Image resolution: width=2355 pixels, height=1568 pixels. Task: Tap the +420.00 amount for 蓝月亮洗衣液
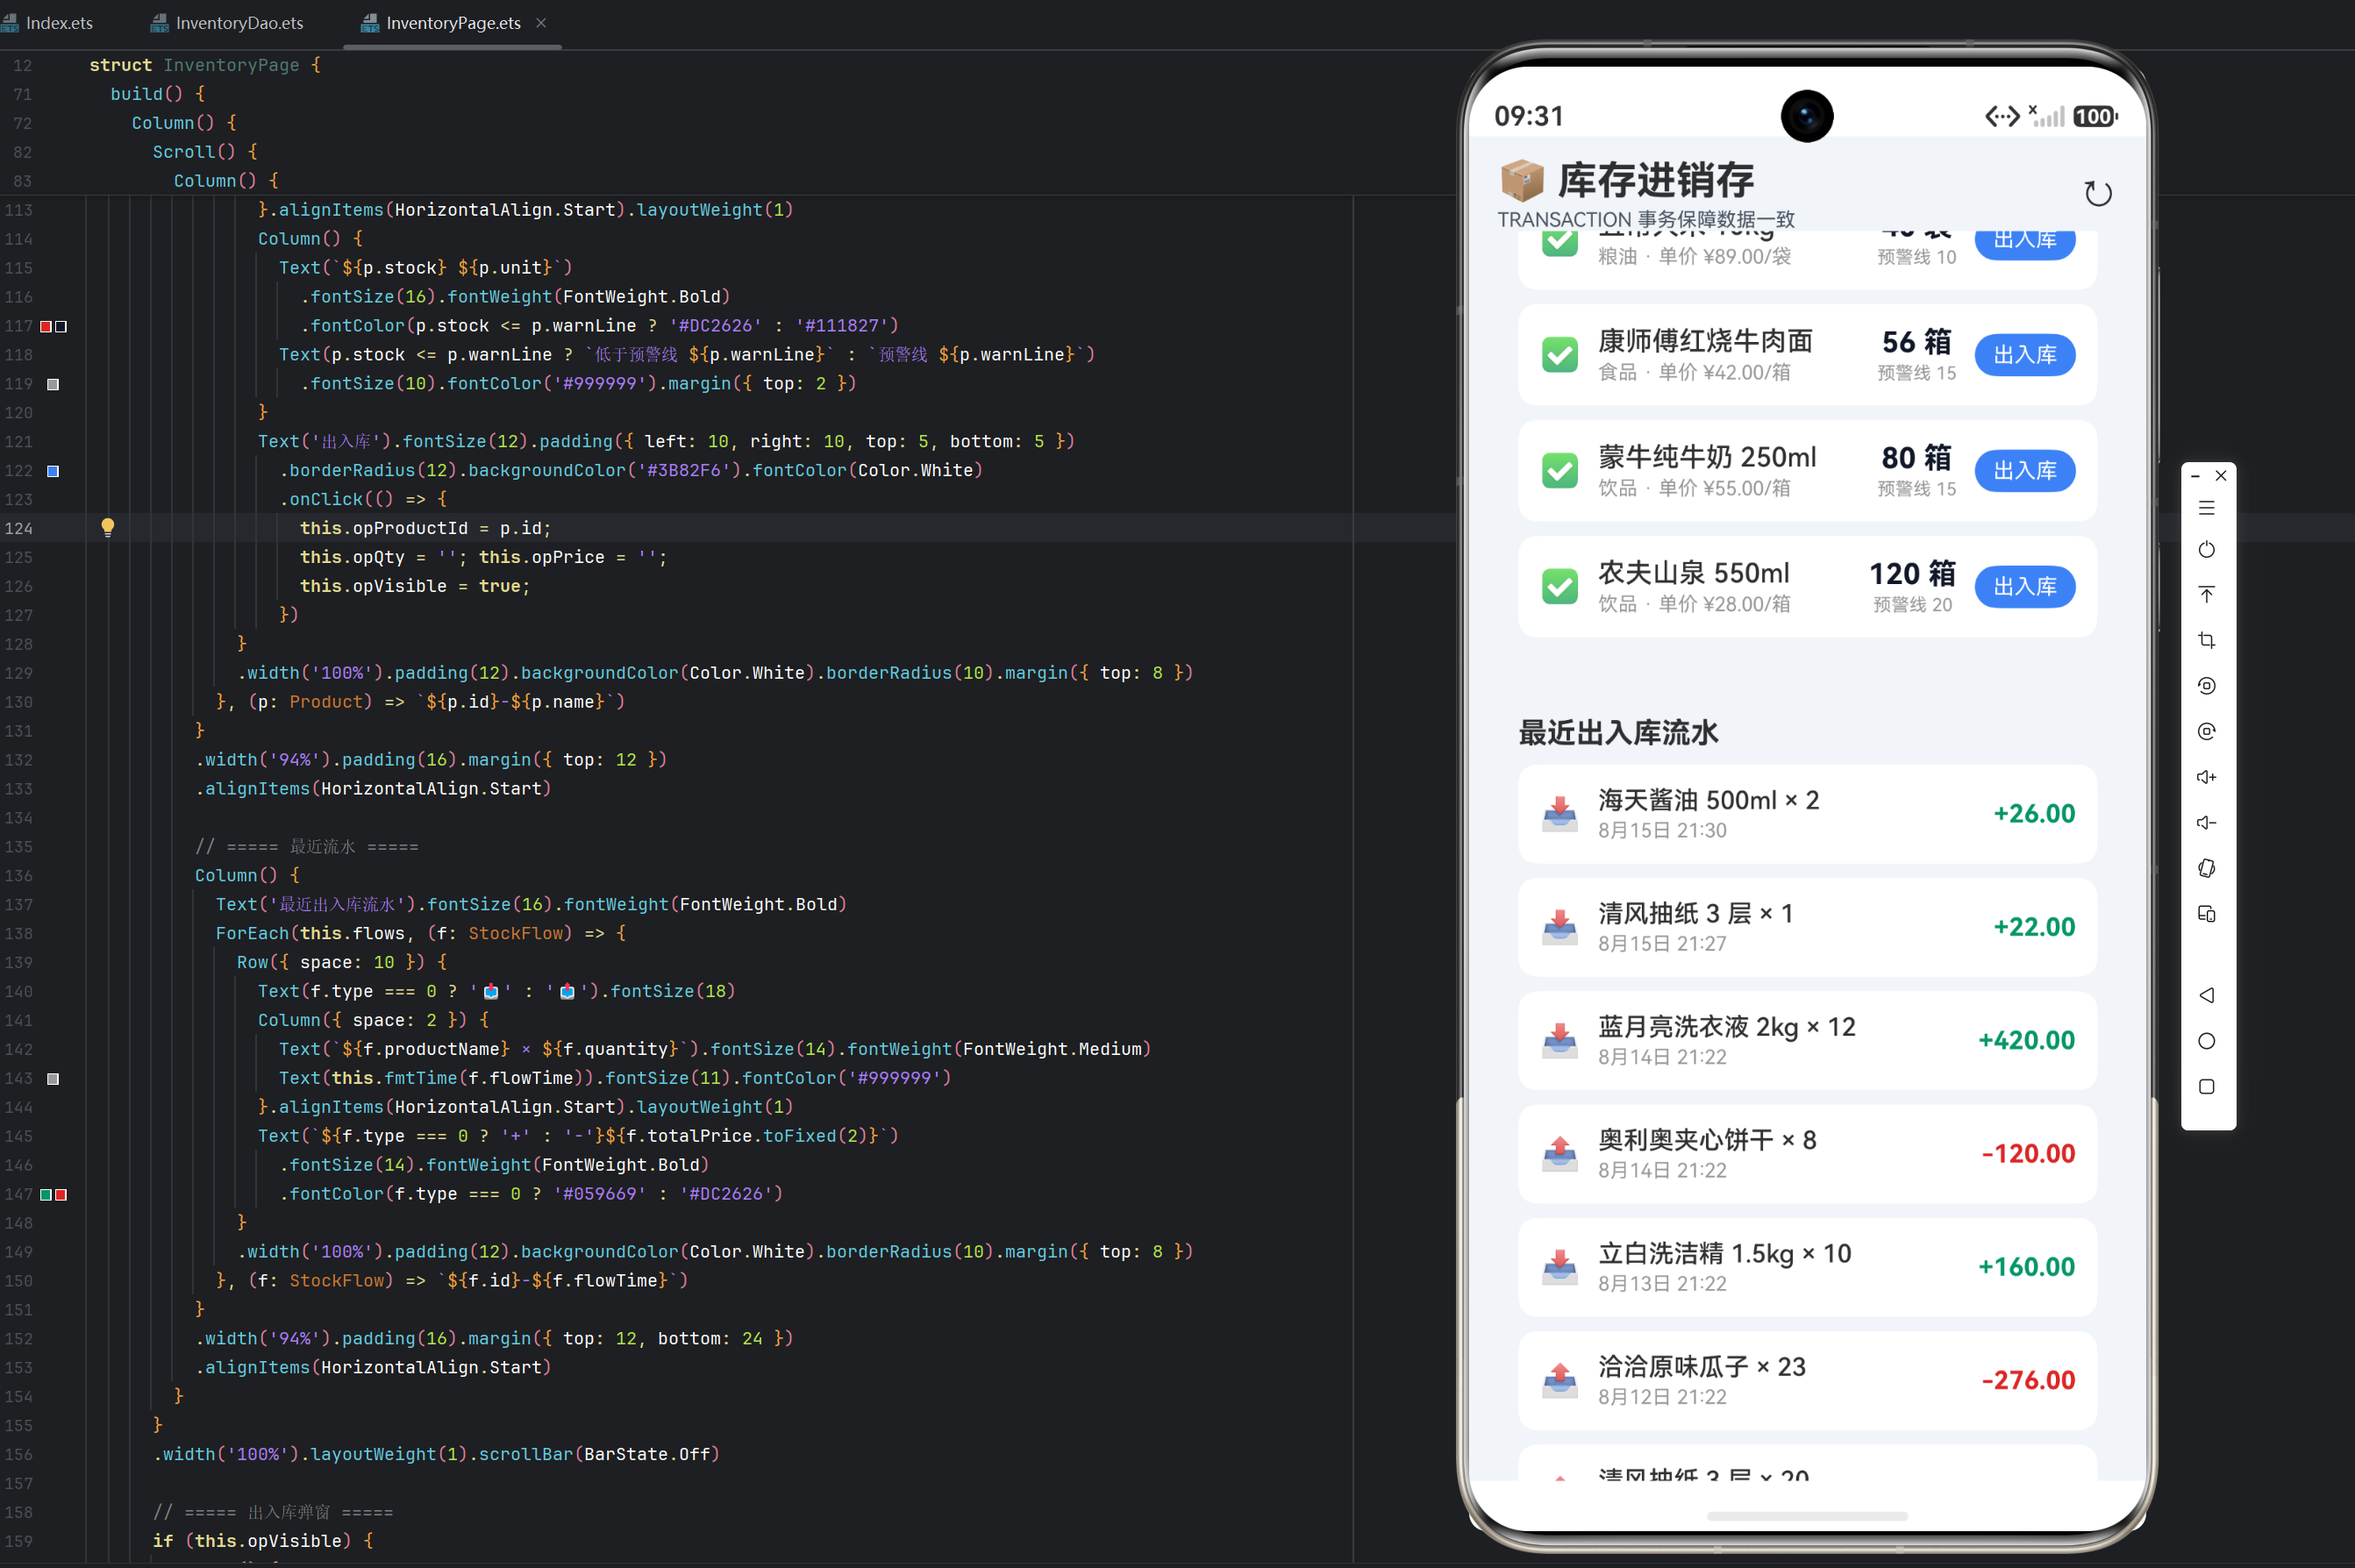pos(2026,1041)
